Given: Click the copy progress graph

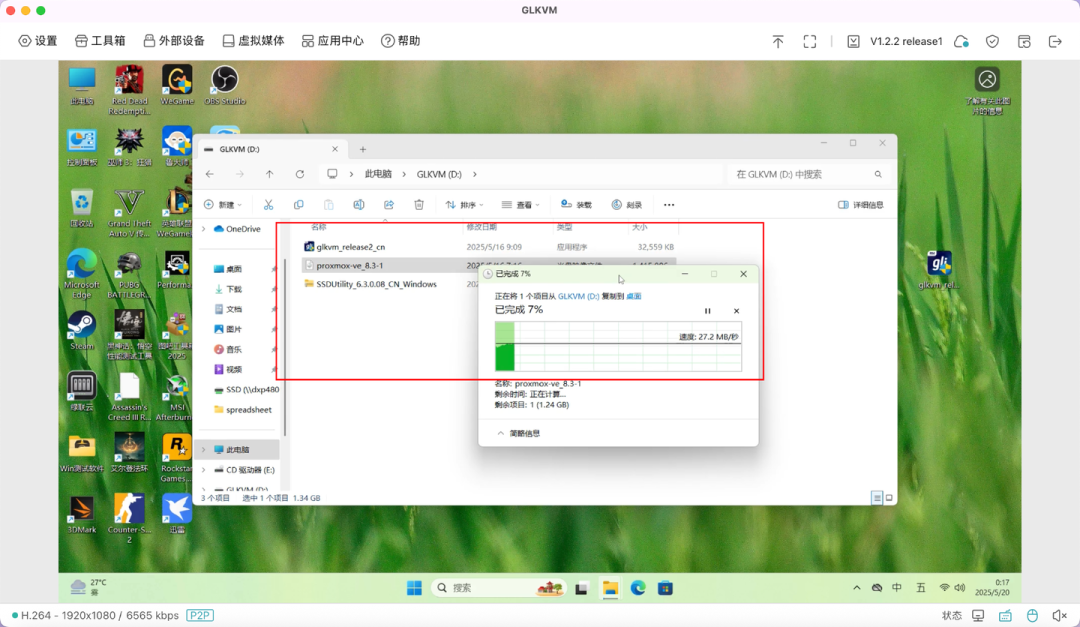Looking at the screenshot, I should (x=618, y=346).
